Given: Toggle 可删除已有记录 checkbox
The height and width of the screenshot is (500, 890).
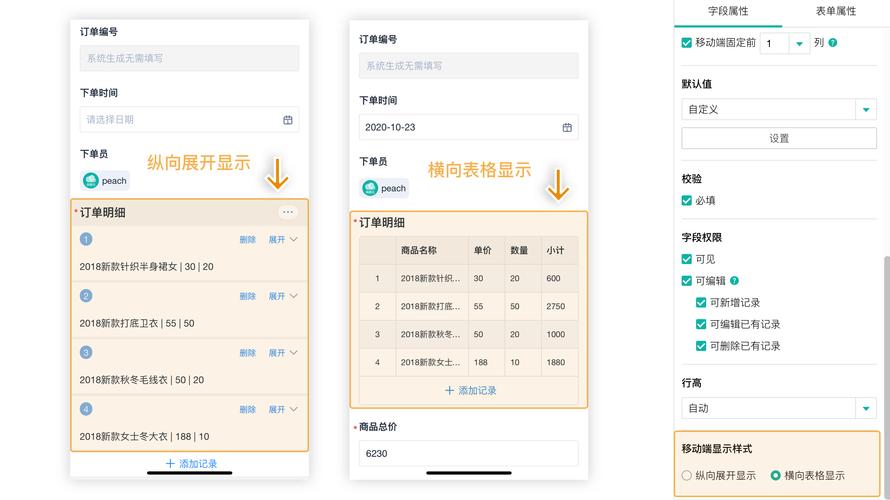Looking at the screenshot, I should pyautogui.click(x=701, y=346).
